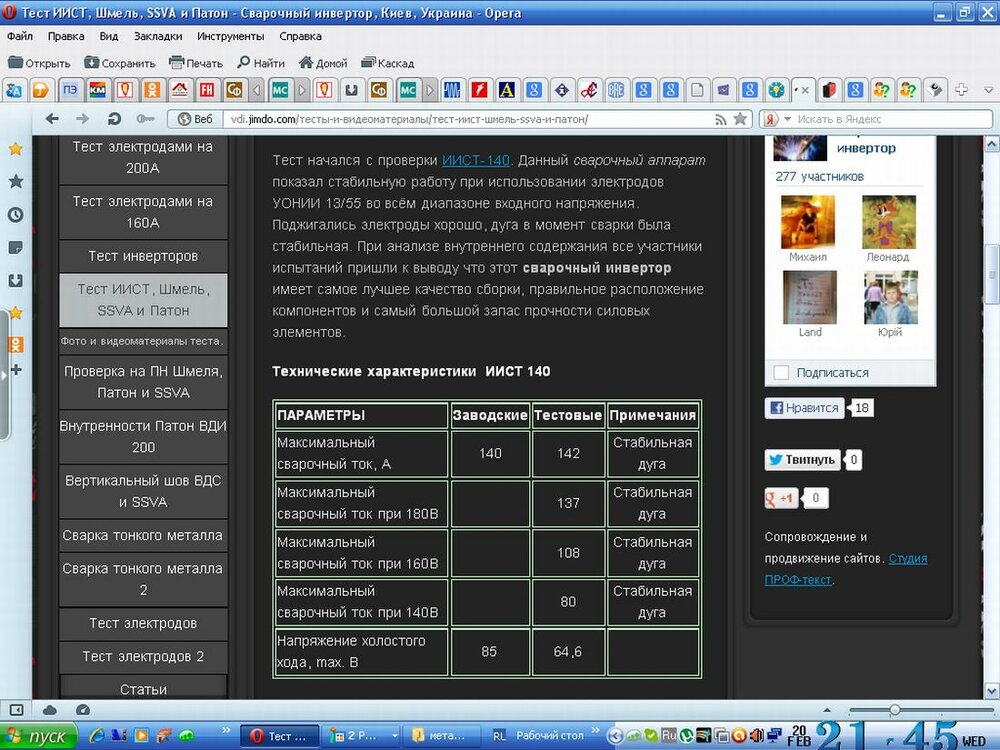This screenshot has width=1000, height=750.
Task: Follow the ИИСТ-140 link
Action: [x=476, y=160]
